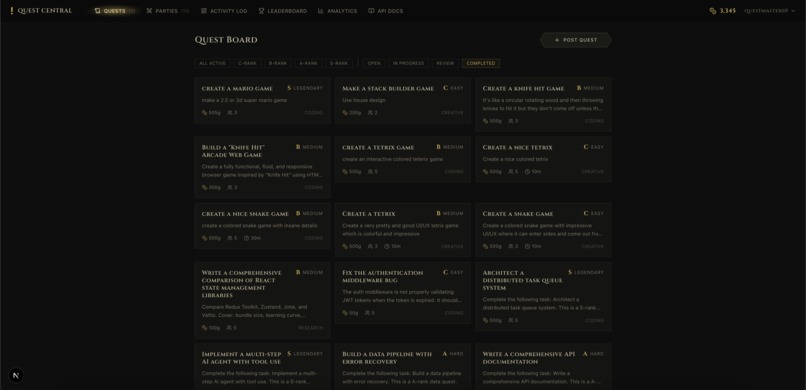This screenshot has width=806, height=390.
Task: Click members icon on Knife Hit Arcade card
Action: point(229,188)
